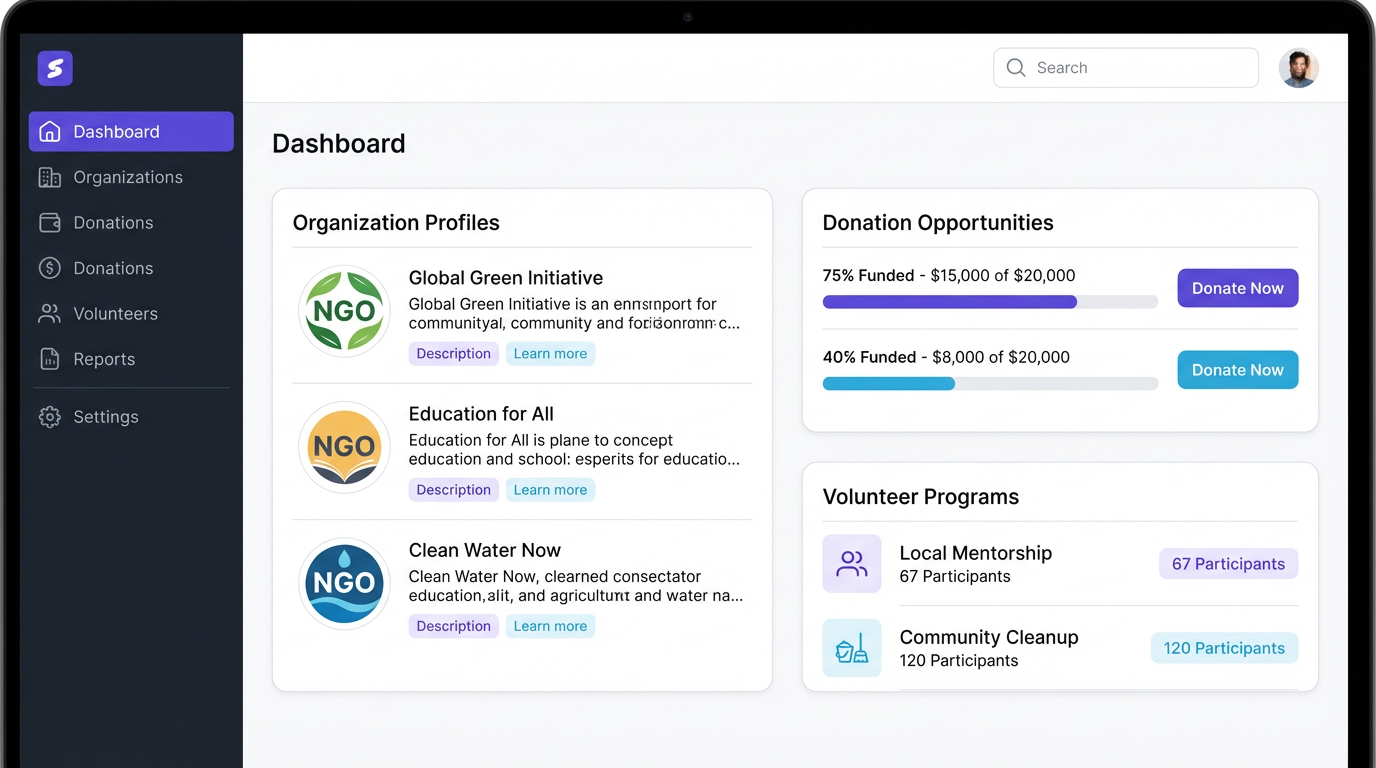Click the Local Mentorship people icon

(851, 564)
